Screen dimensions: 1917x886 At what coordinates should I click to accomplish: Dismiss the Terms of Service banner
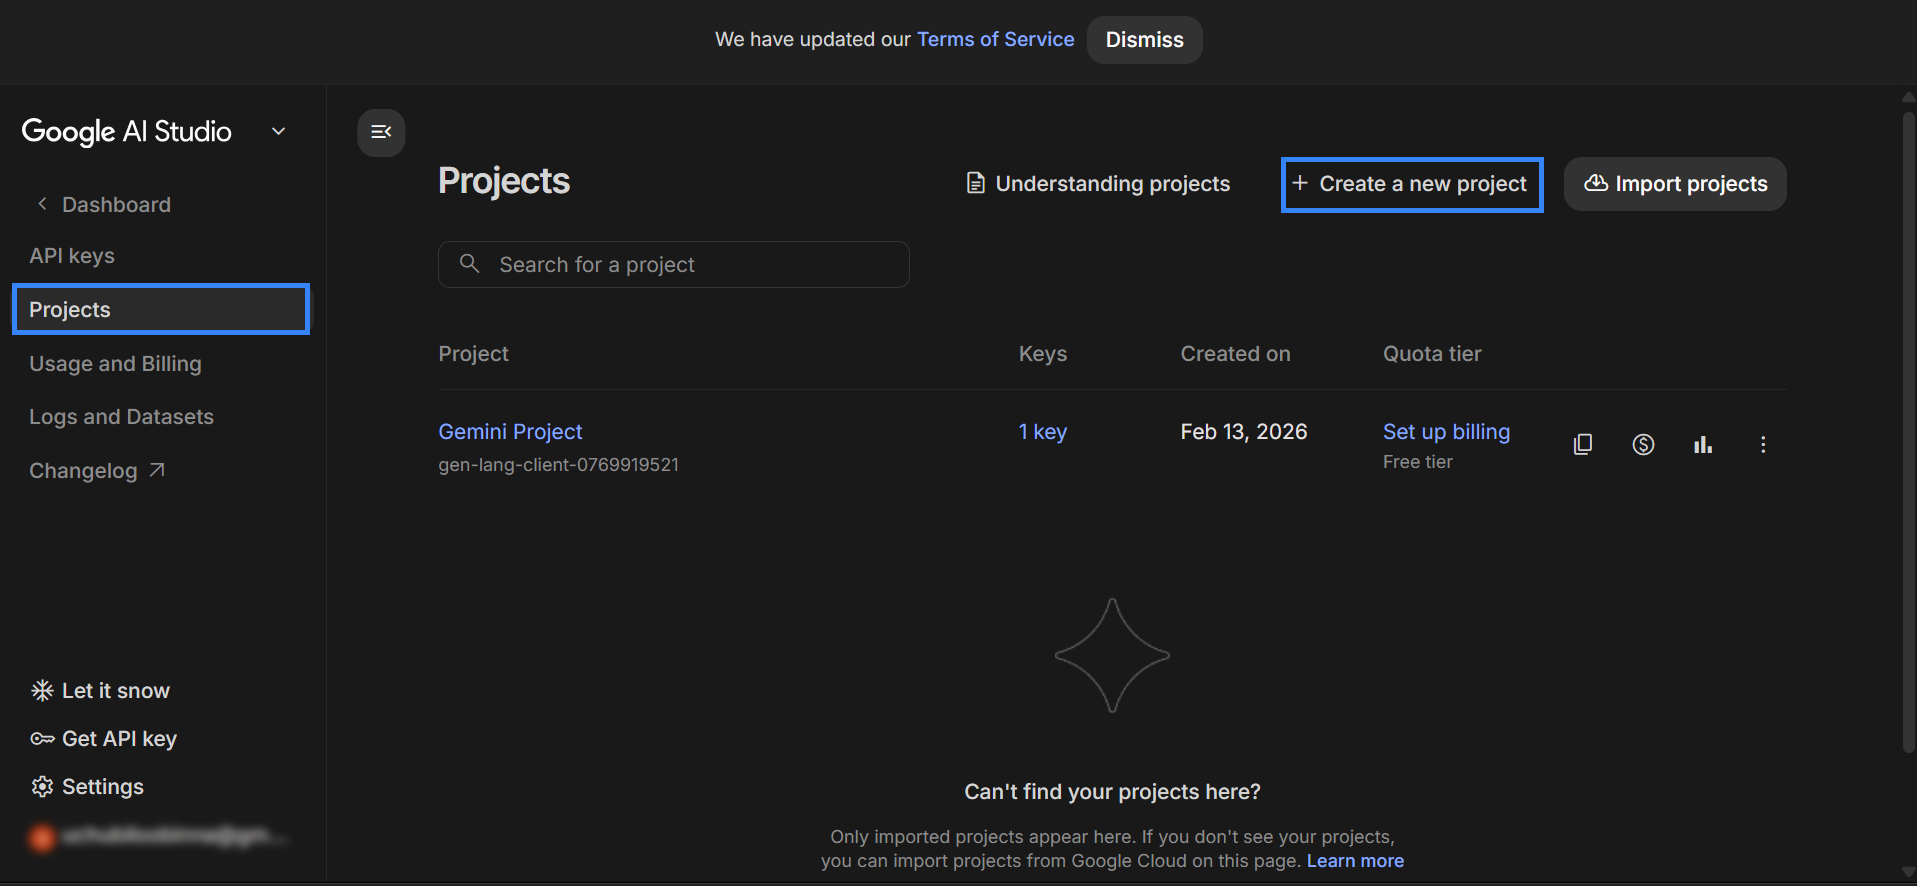pyautogui.click(x=1144, y=40)
